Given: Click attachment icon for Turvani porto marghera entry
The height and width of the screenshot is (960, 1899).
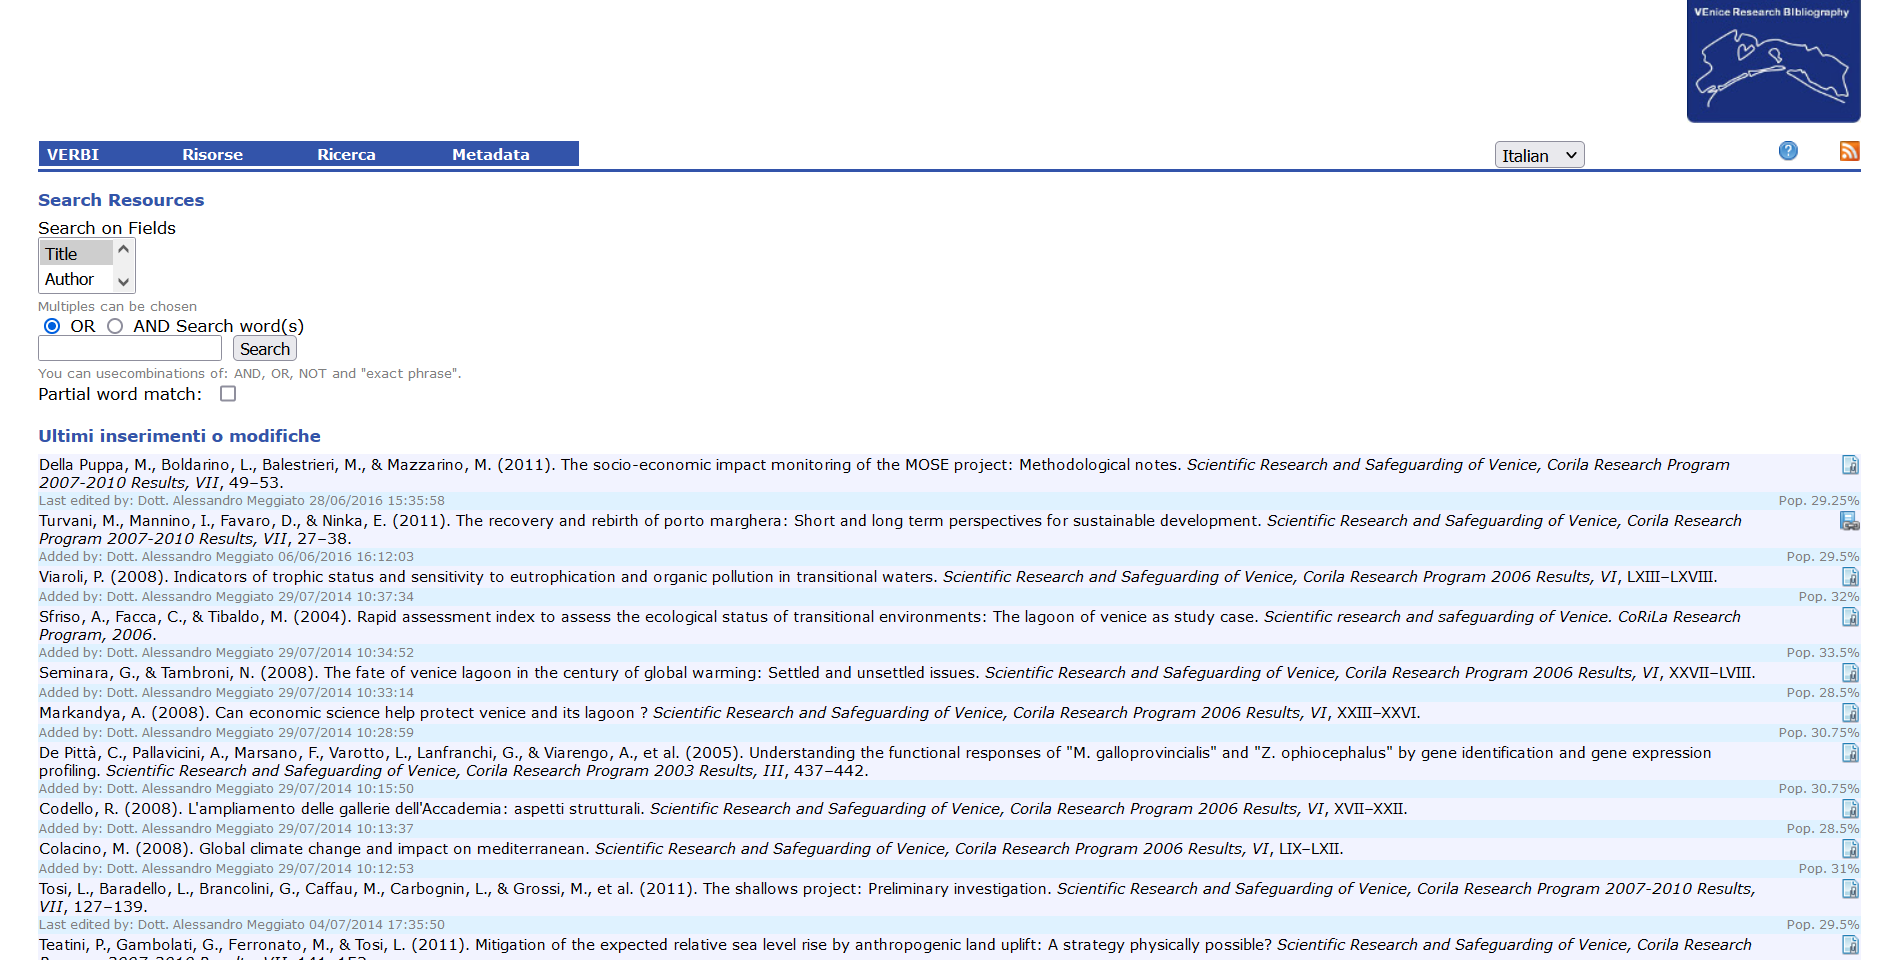Looking at the screenshot, I should tap(1850, 521).
